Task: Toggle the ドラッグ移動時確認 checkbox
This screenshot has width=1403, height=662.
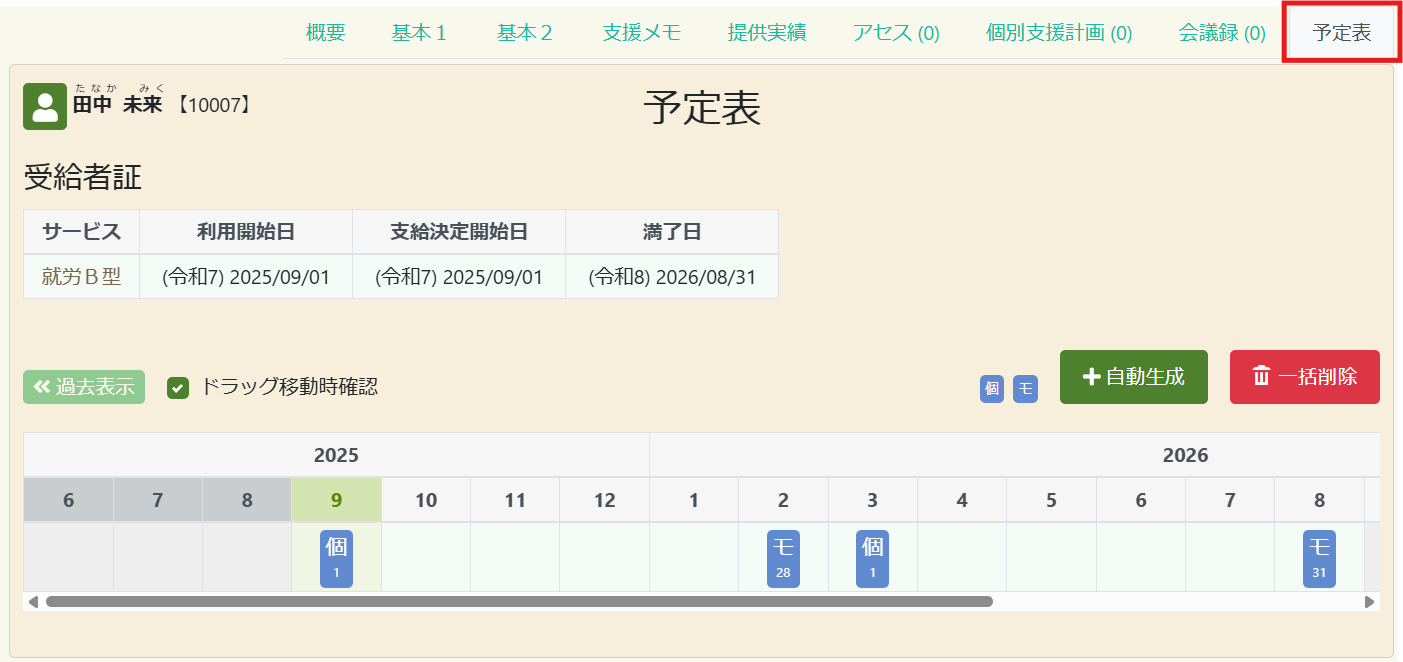Action: point(178,388)
